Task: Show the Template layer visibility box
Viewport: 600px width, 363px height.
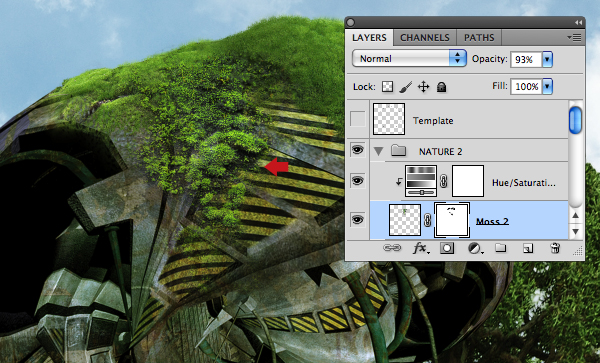Action: [358, 119]
